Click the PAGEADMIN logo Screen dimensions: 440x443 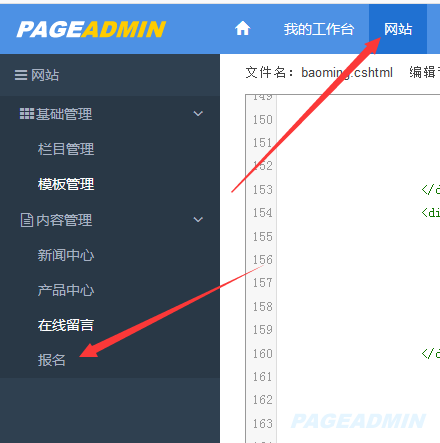pos(91,29)
